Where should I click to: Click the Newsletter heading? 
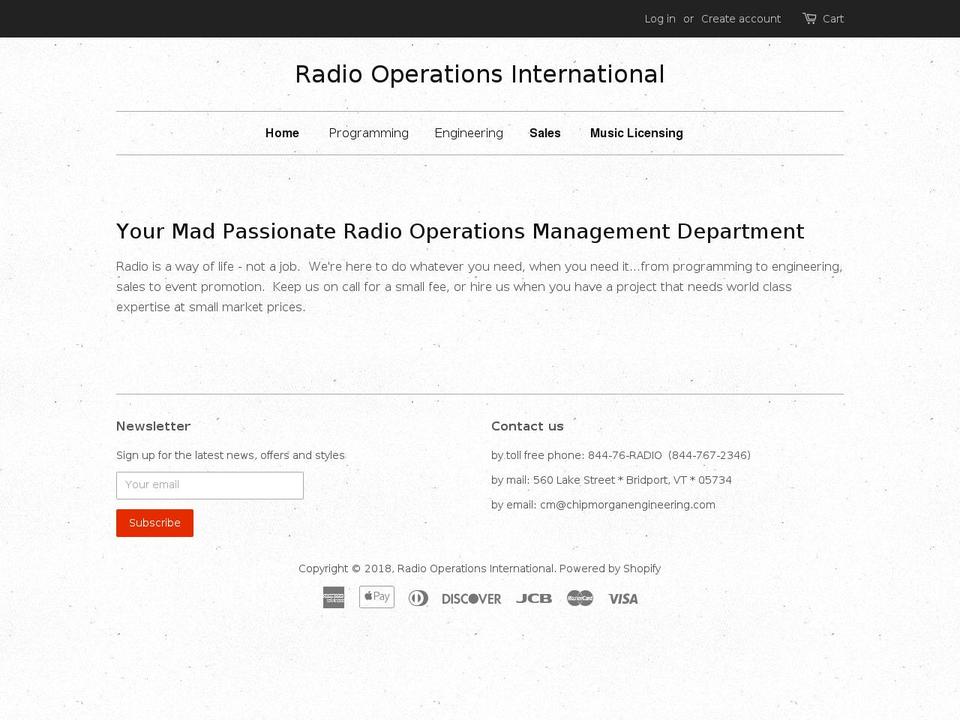click(x=153, y=426)
